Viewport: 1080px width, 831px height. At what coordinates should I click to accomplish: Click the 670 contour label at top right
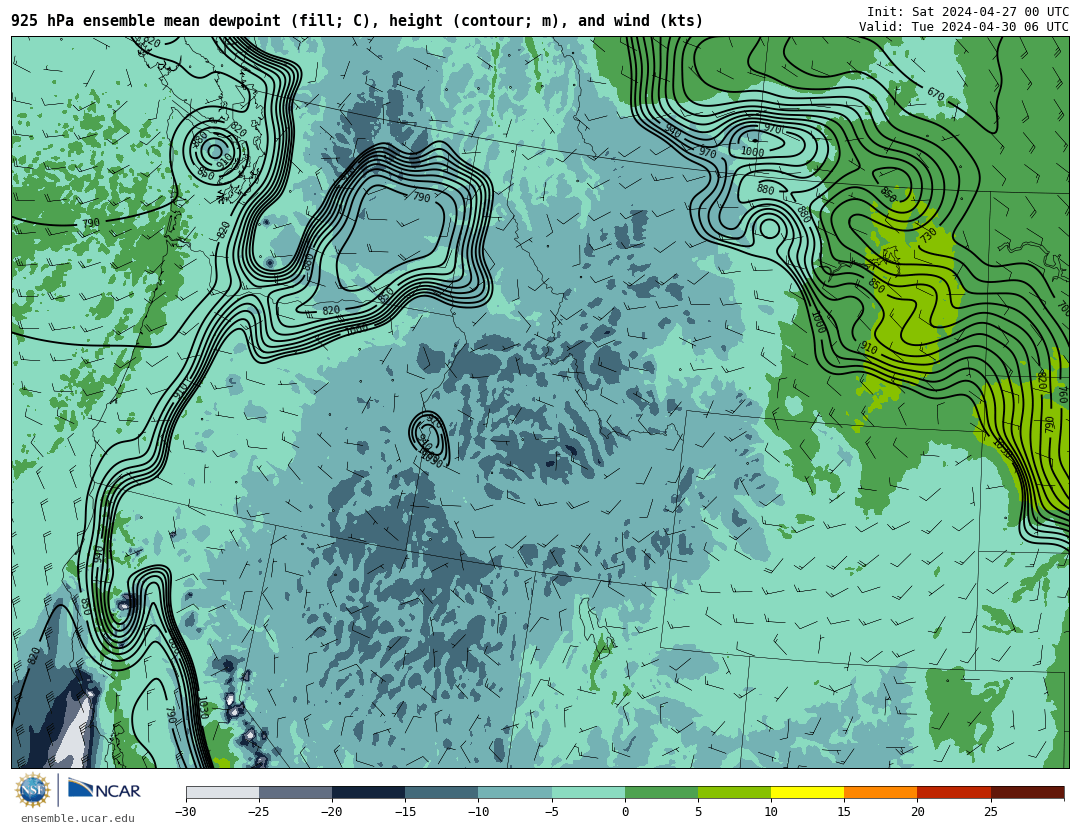pos(935,94)
